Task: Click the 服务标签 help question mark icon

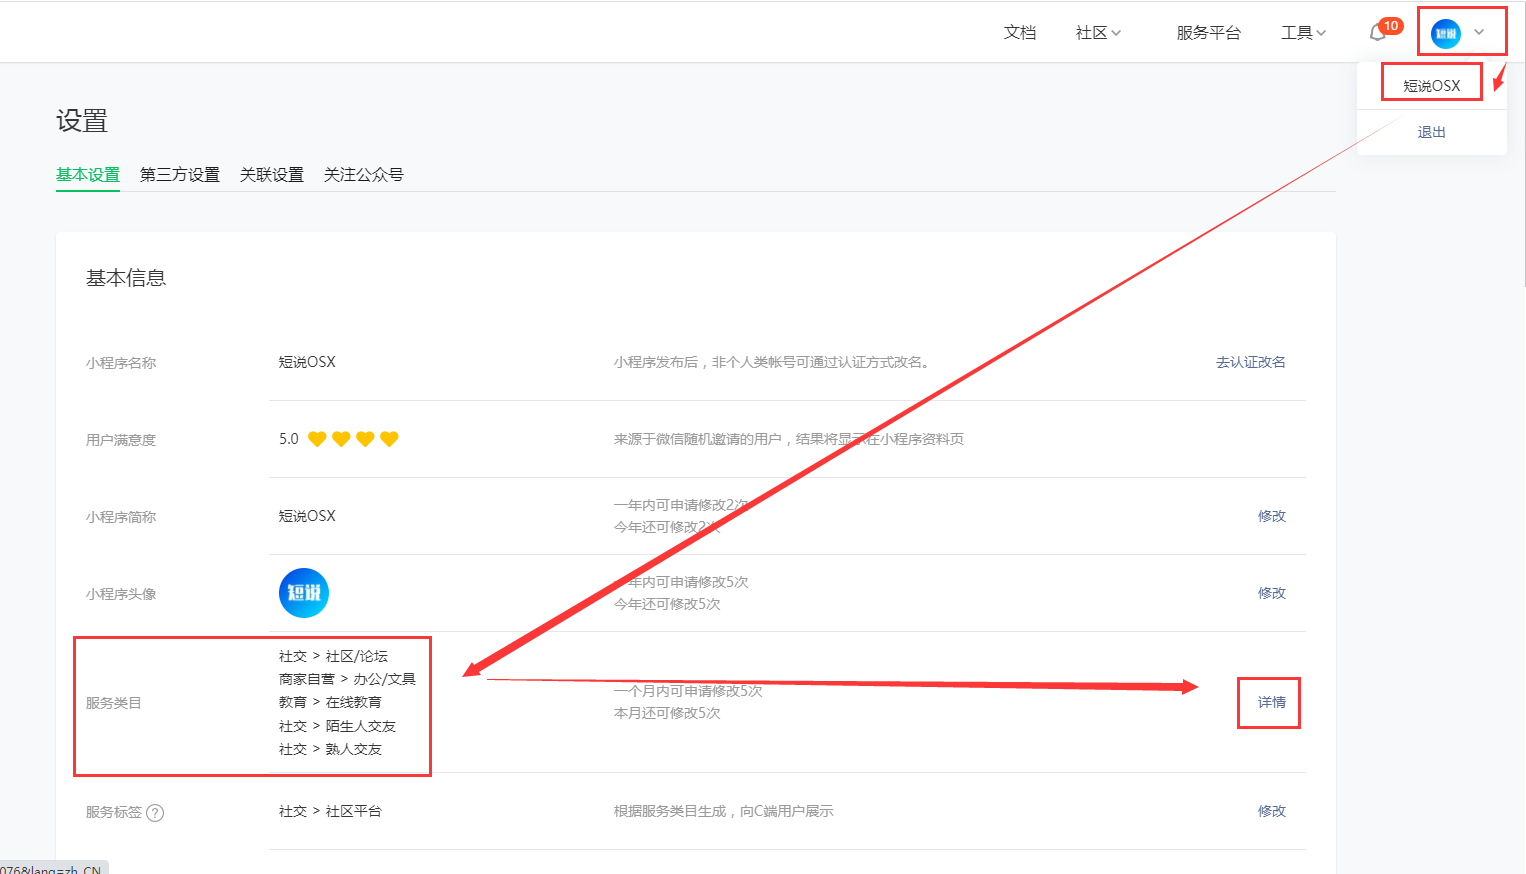Action: click(x=155, y=813)
